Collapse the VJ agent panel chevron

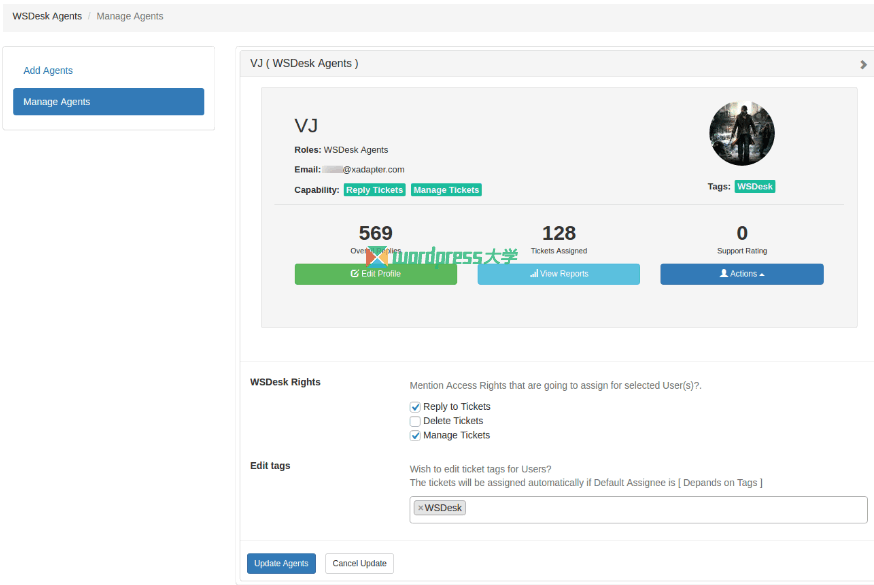pyautogui.click(x=863, y=65)
